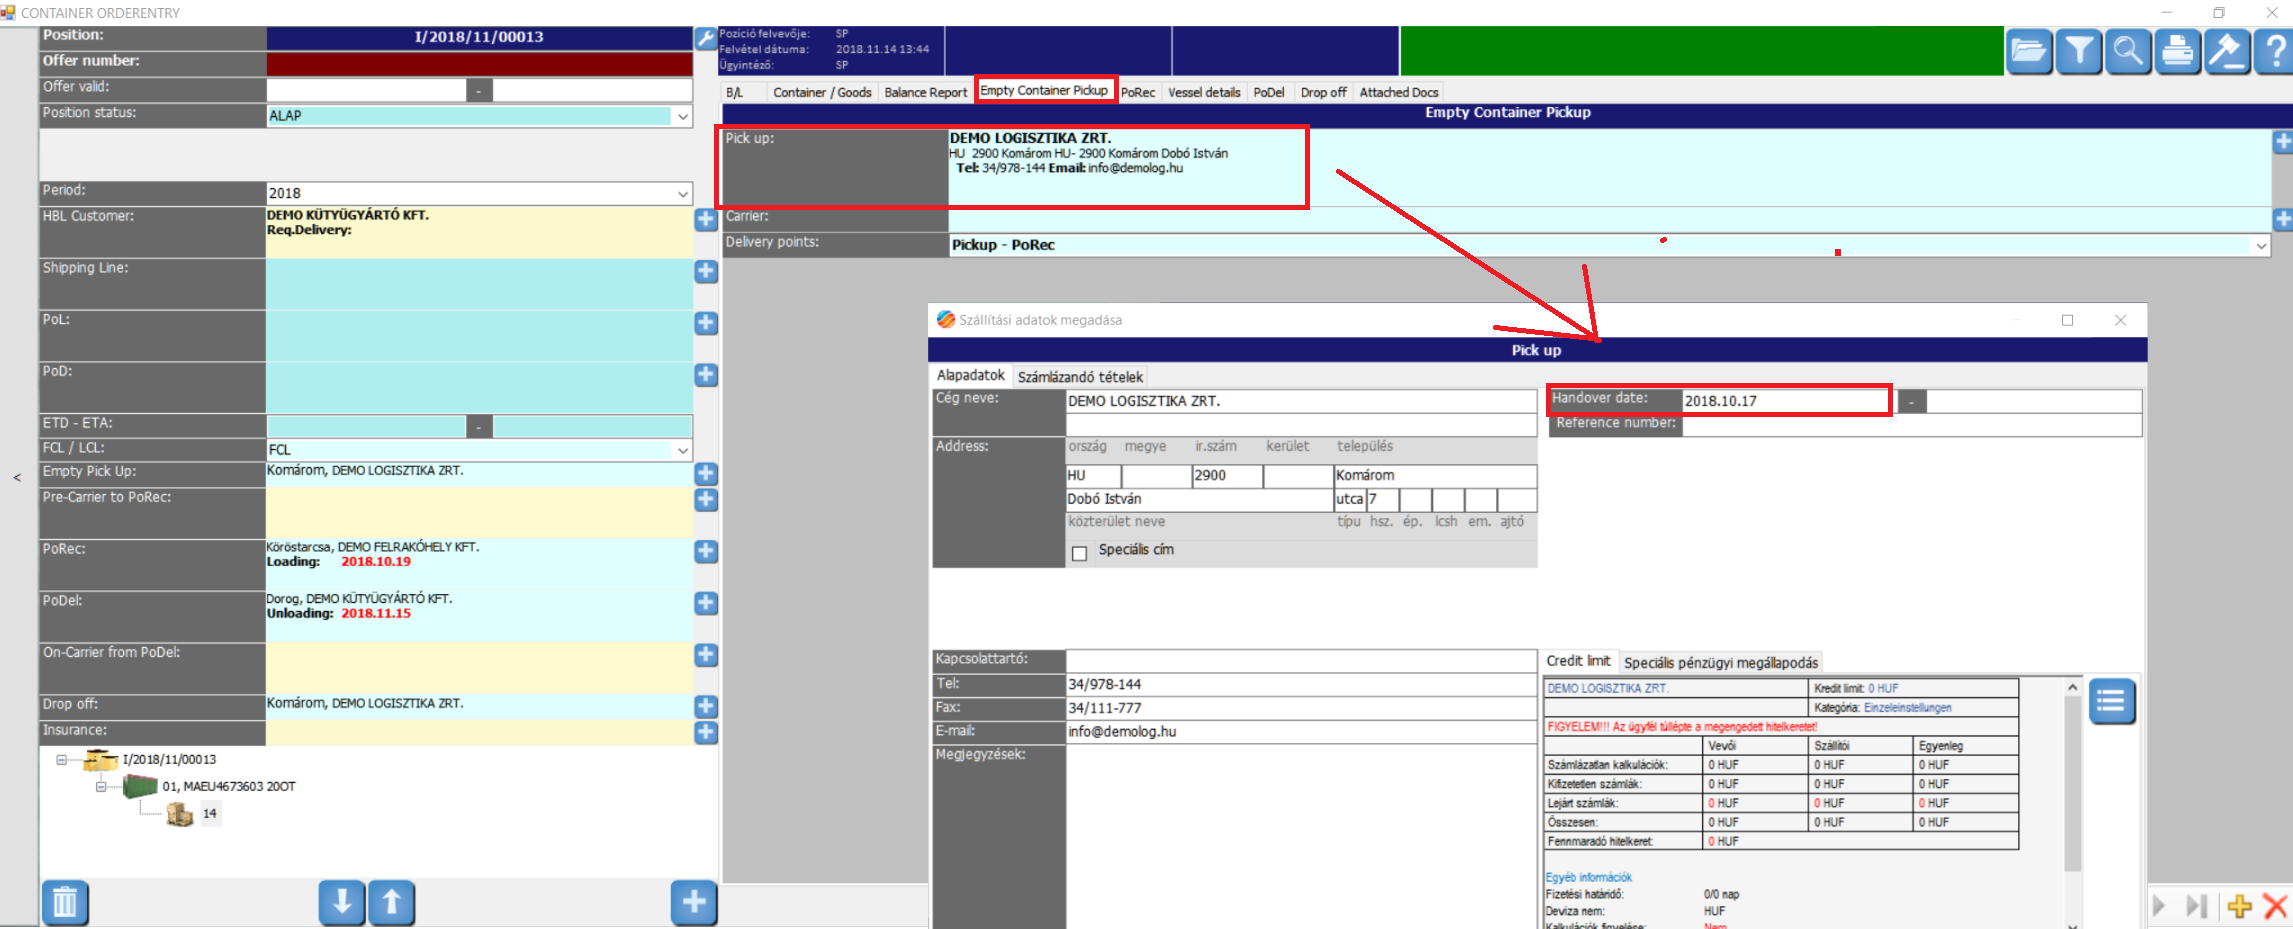Click plus icon at end of Carrier row

[2283, 219]
